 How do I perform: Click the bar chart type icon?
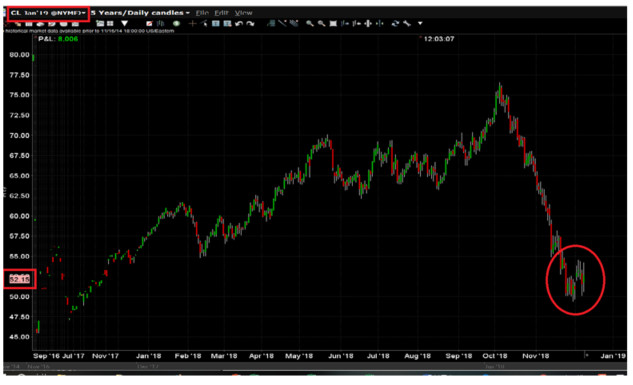pos(161,23)
